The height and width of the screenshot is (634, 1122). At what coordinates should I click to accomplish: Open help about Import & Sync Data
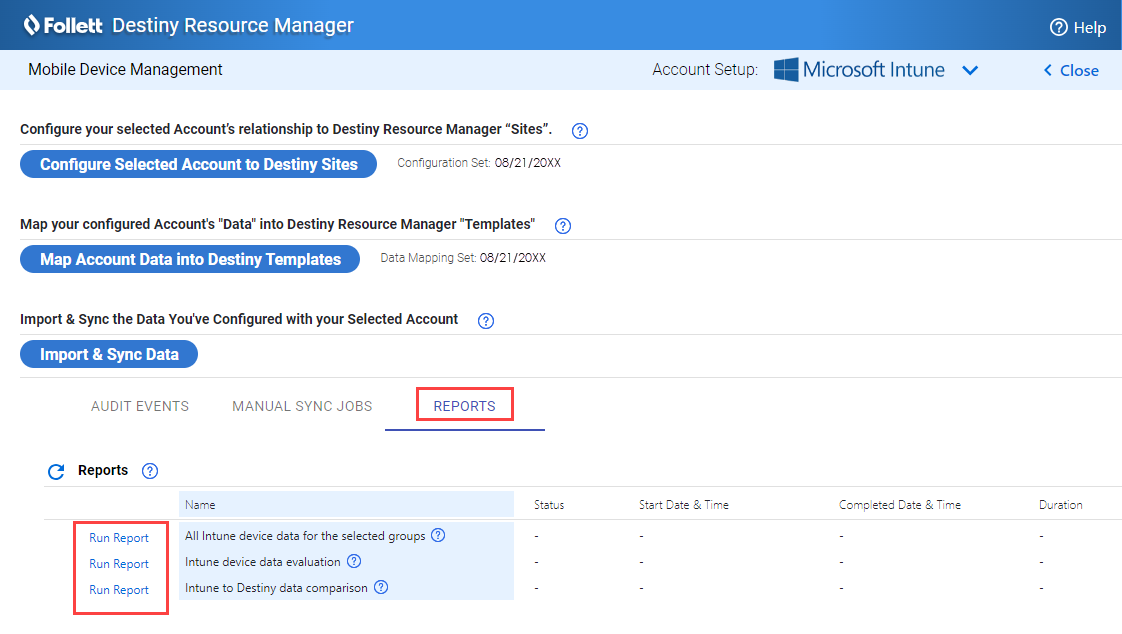pos(486,320)
